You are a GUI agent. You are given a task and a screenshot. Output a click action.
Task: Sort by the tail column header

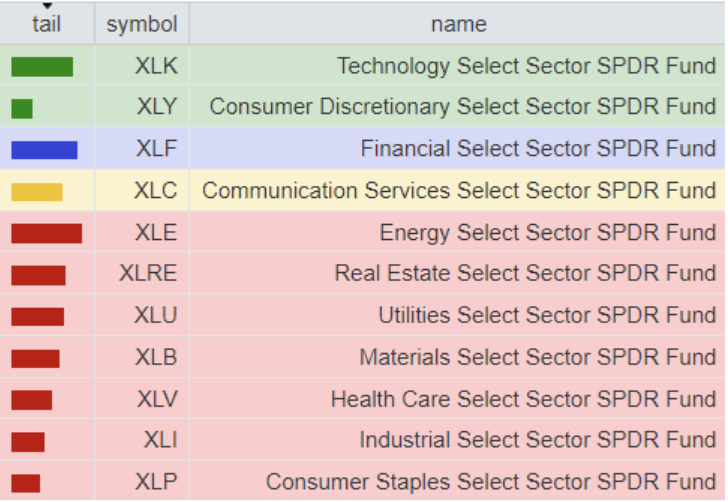[x=46, y=25]
